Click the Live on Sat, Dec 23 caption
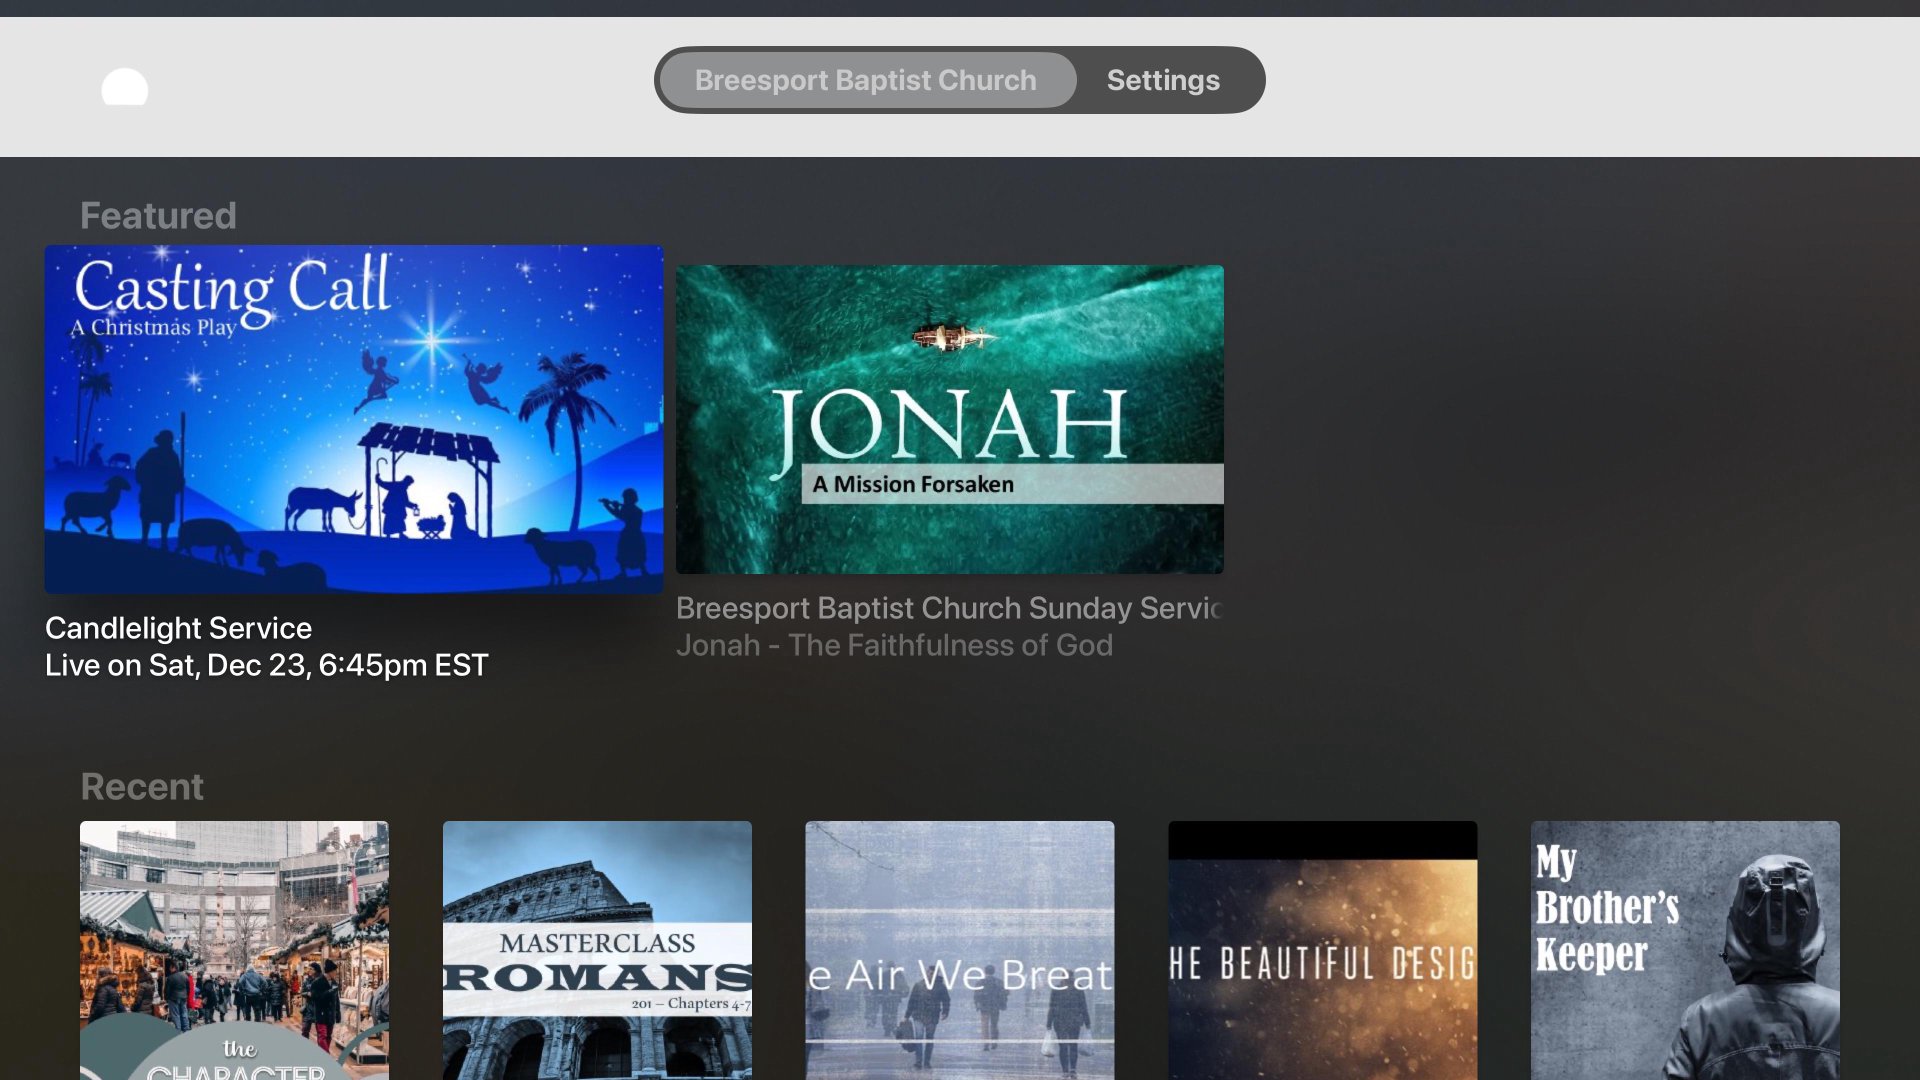Image resolution: width=1920 pixels, height=1080 pixels. click(x=266, y=665)
